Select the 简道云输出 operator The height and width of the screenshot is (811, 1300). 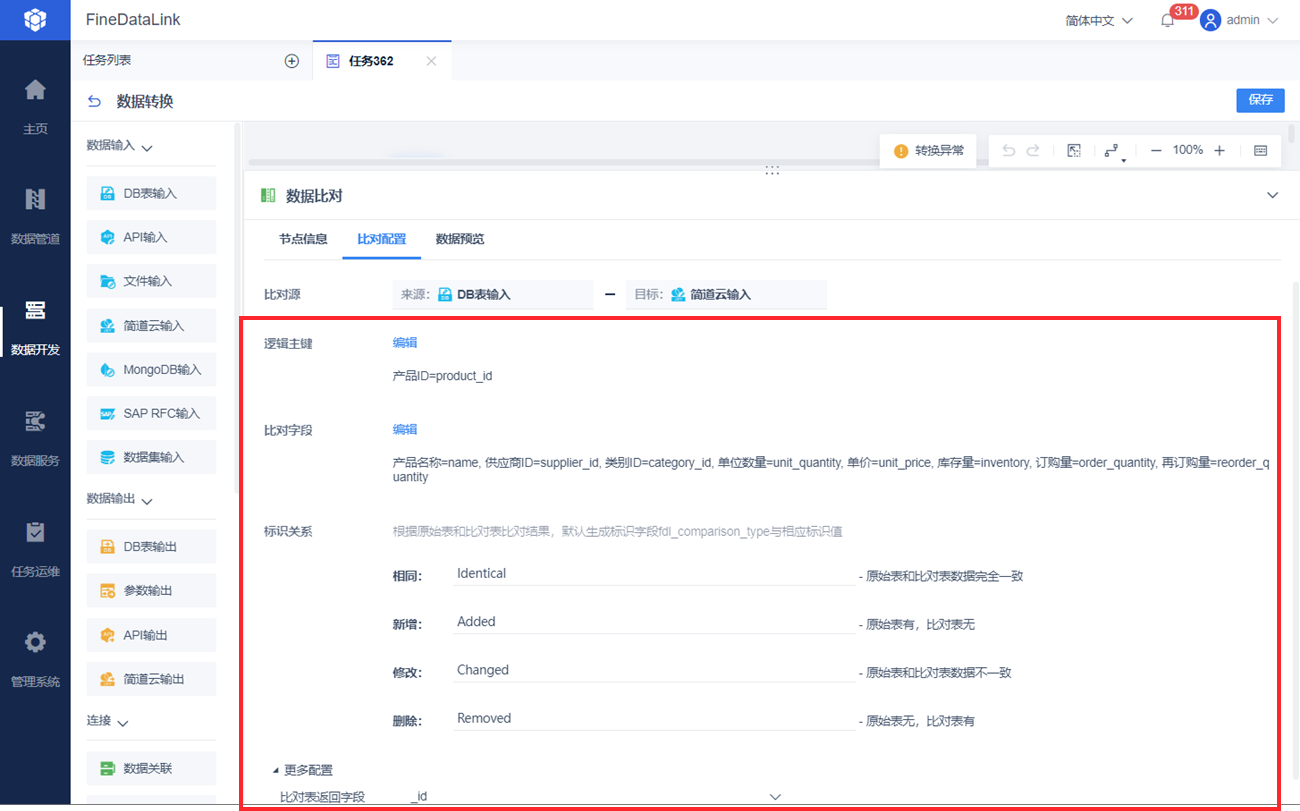tap(151, 679)
